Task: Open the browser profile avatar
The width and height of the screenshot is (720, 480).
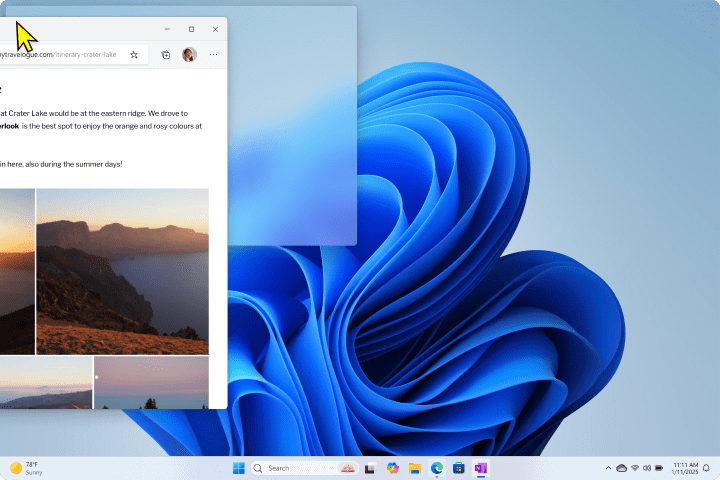Action: click(190, 55)
